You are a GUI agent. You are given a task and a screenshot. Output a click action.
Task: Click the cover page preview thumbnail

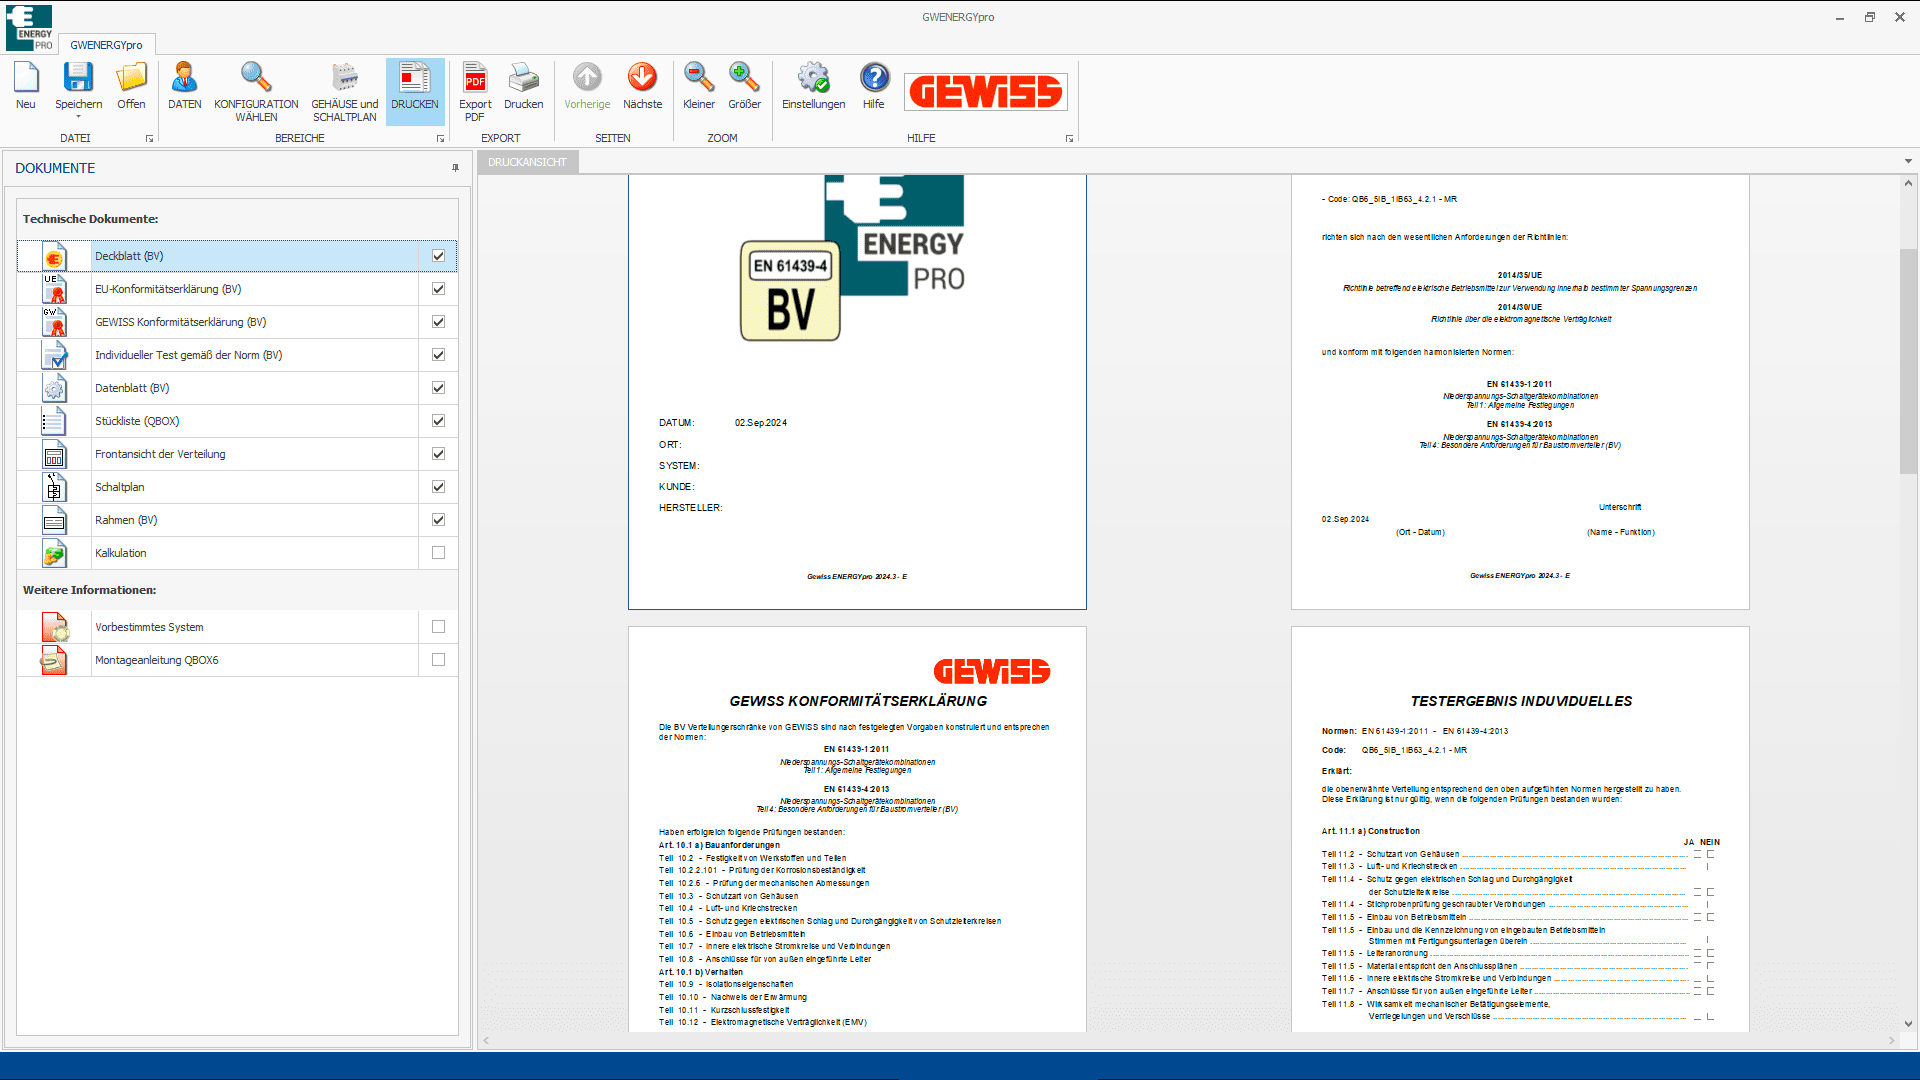[x=857, y=392]
